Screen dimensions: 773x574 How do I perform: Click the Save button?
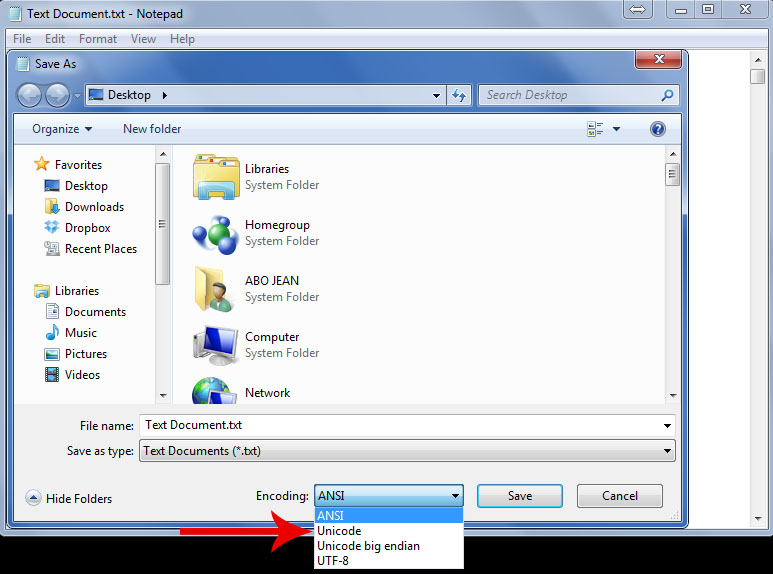pos(519,496)
